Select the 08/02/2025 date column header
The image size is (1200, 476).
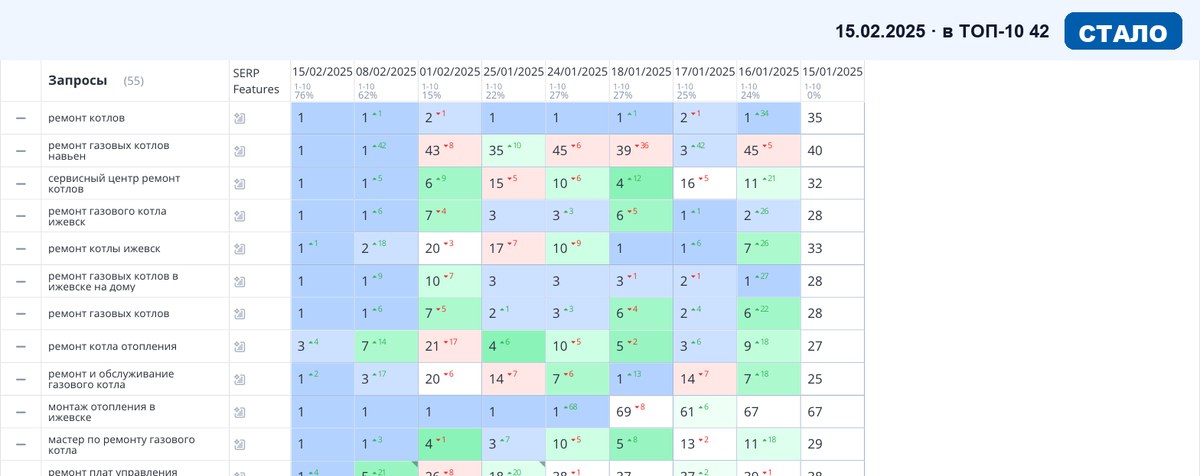386,72
